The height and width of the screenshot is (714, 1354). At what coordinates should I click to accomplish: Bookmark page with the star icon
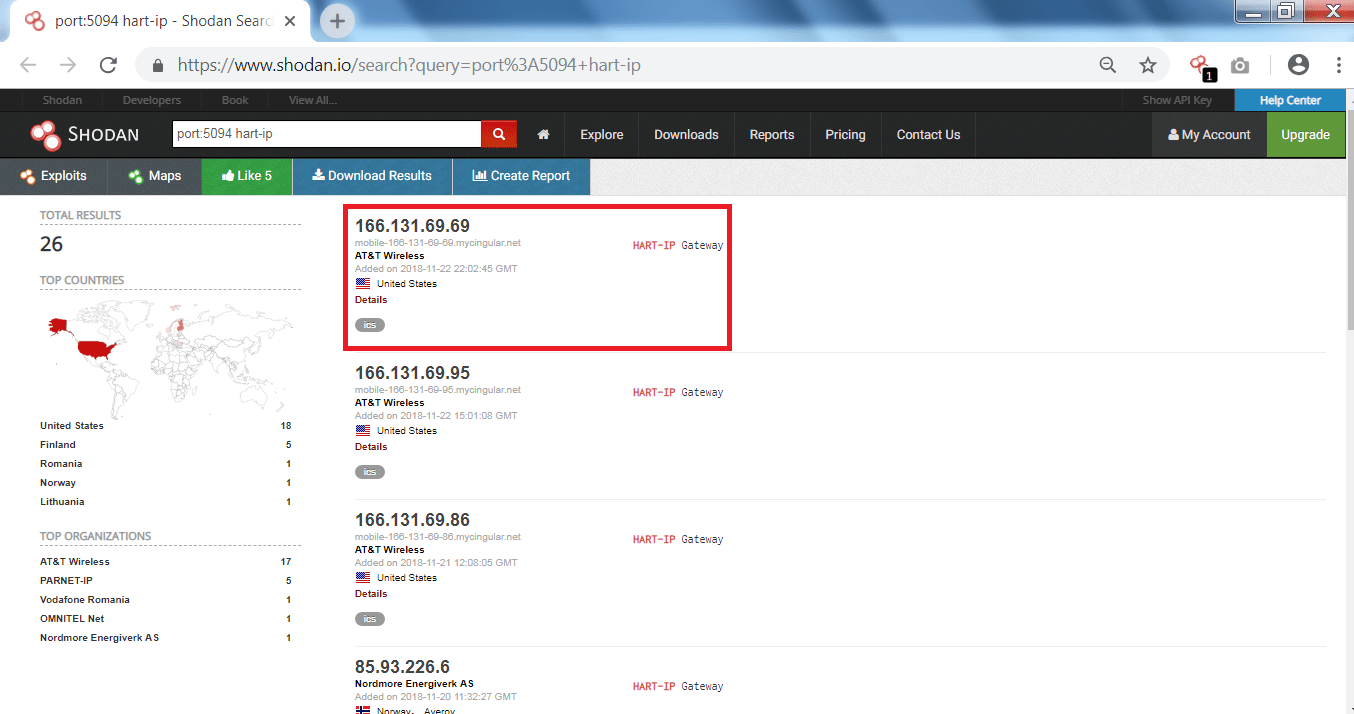pyautogui.click(x=1148, y=65)
